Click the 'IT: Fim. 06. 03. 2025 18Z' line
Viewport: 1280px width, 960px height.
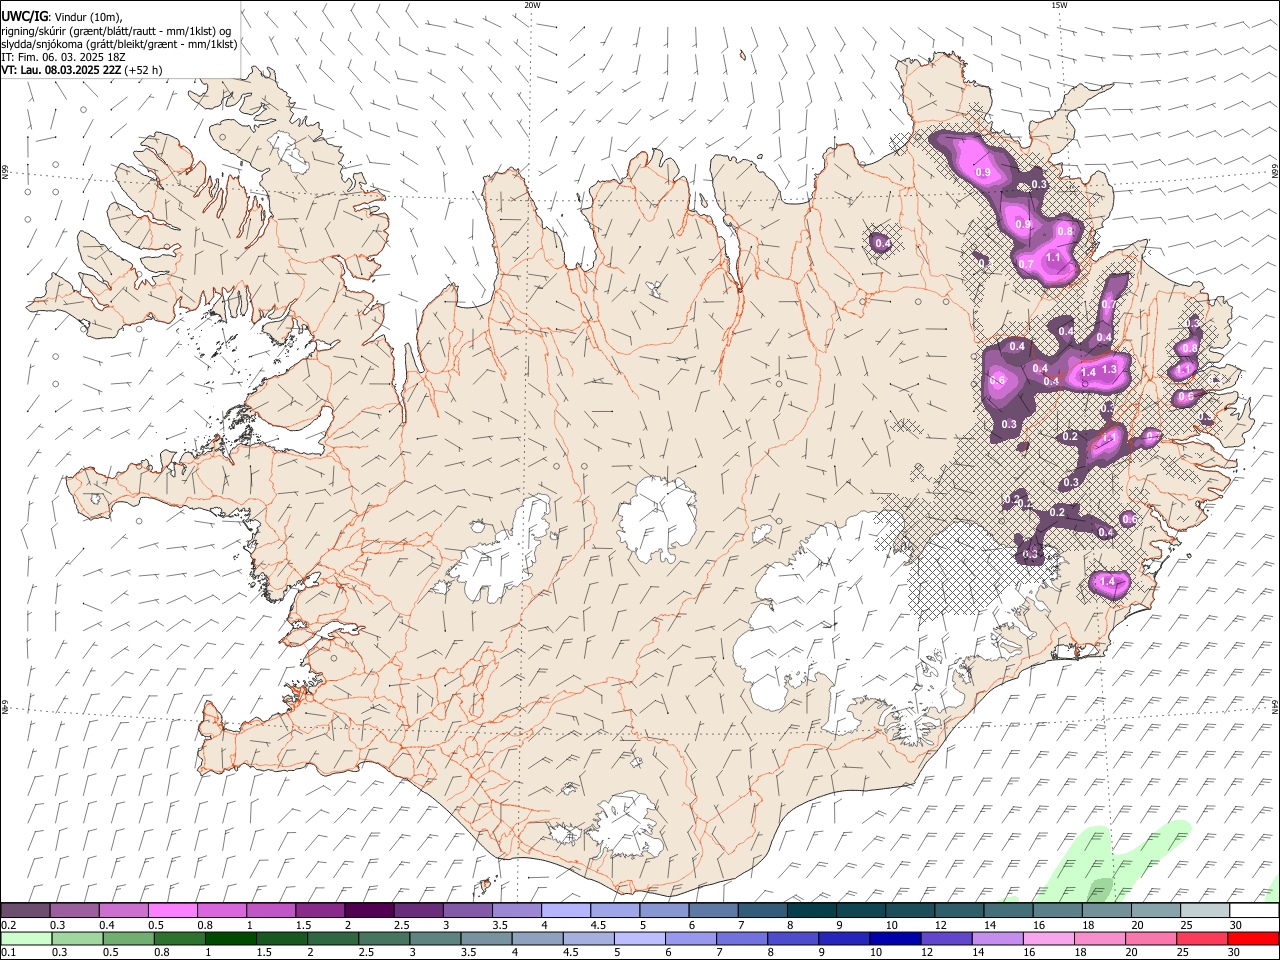[63, 57]
